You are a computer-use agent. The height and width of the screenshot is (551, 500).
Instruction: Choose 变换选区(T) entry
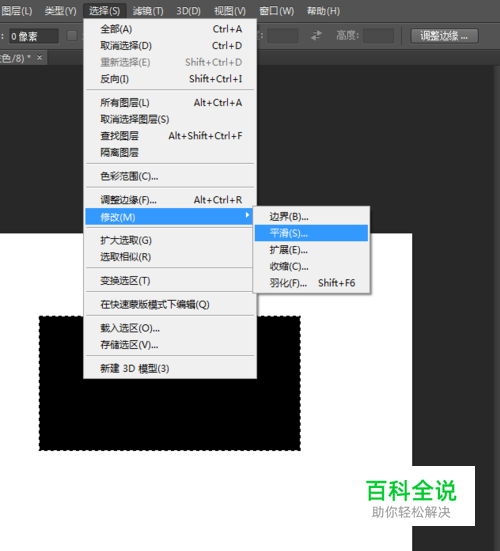(170, 281)
